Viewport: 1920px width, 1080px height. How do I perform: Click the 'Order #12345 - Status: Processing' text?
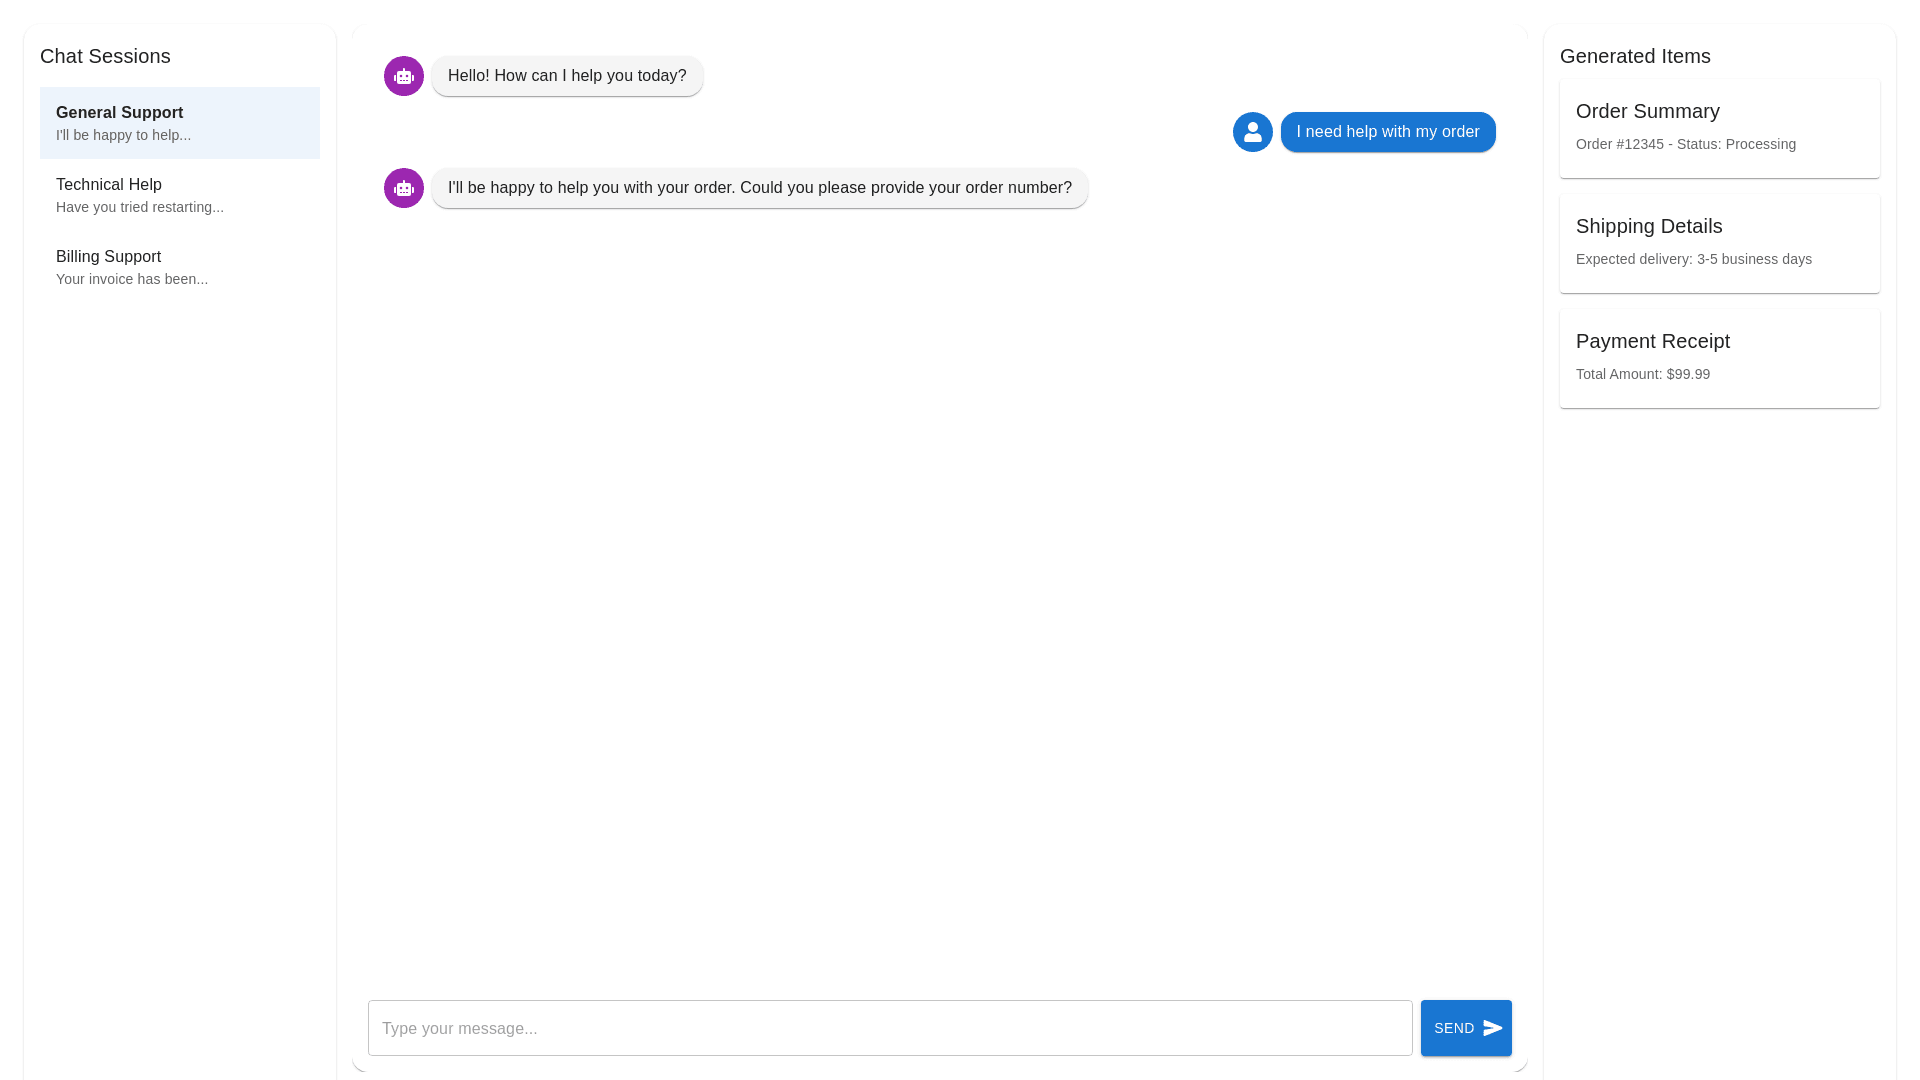1686,144
